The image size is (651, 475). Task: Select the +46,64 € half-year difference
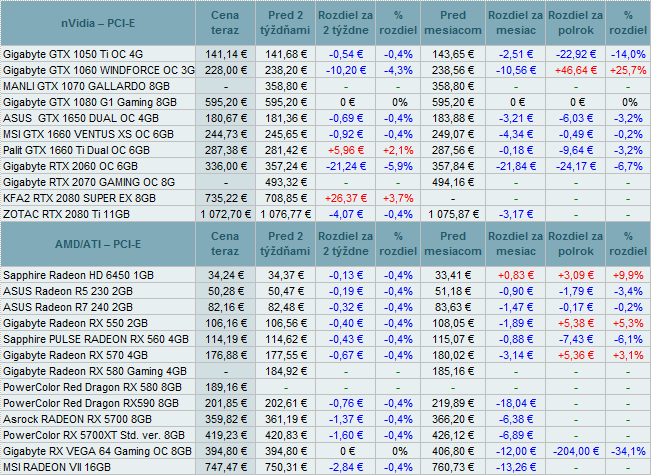pos(576,70)
